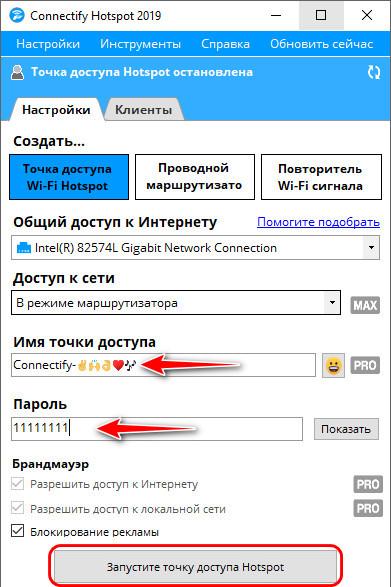Click the Брандмауэр section label
Screen dimensions: 391x587
[51, 464]
